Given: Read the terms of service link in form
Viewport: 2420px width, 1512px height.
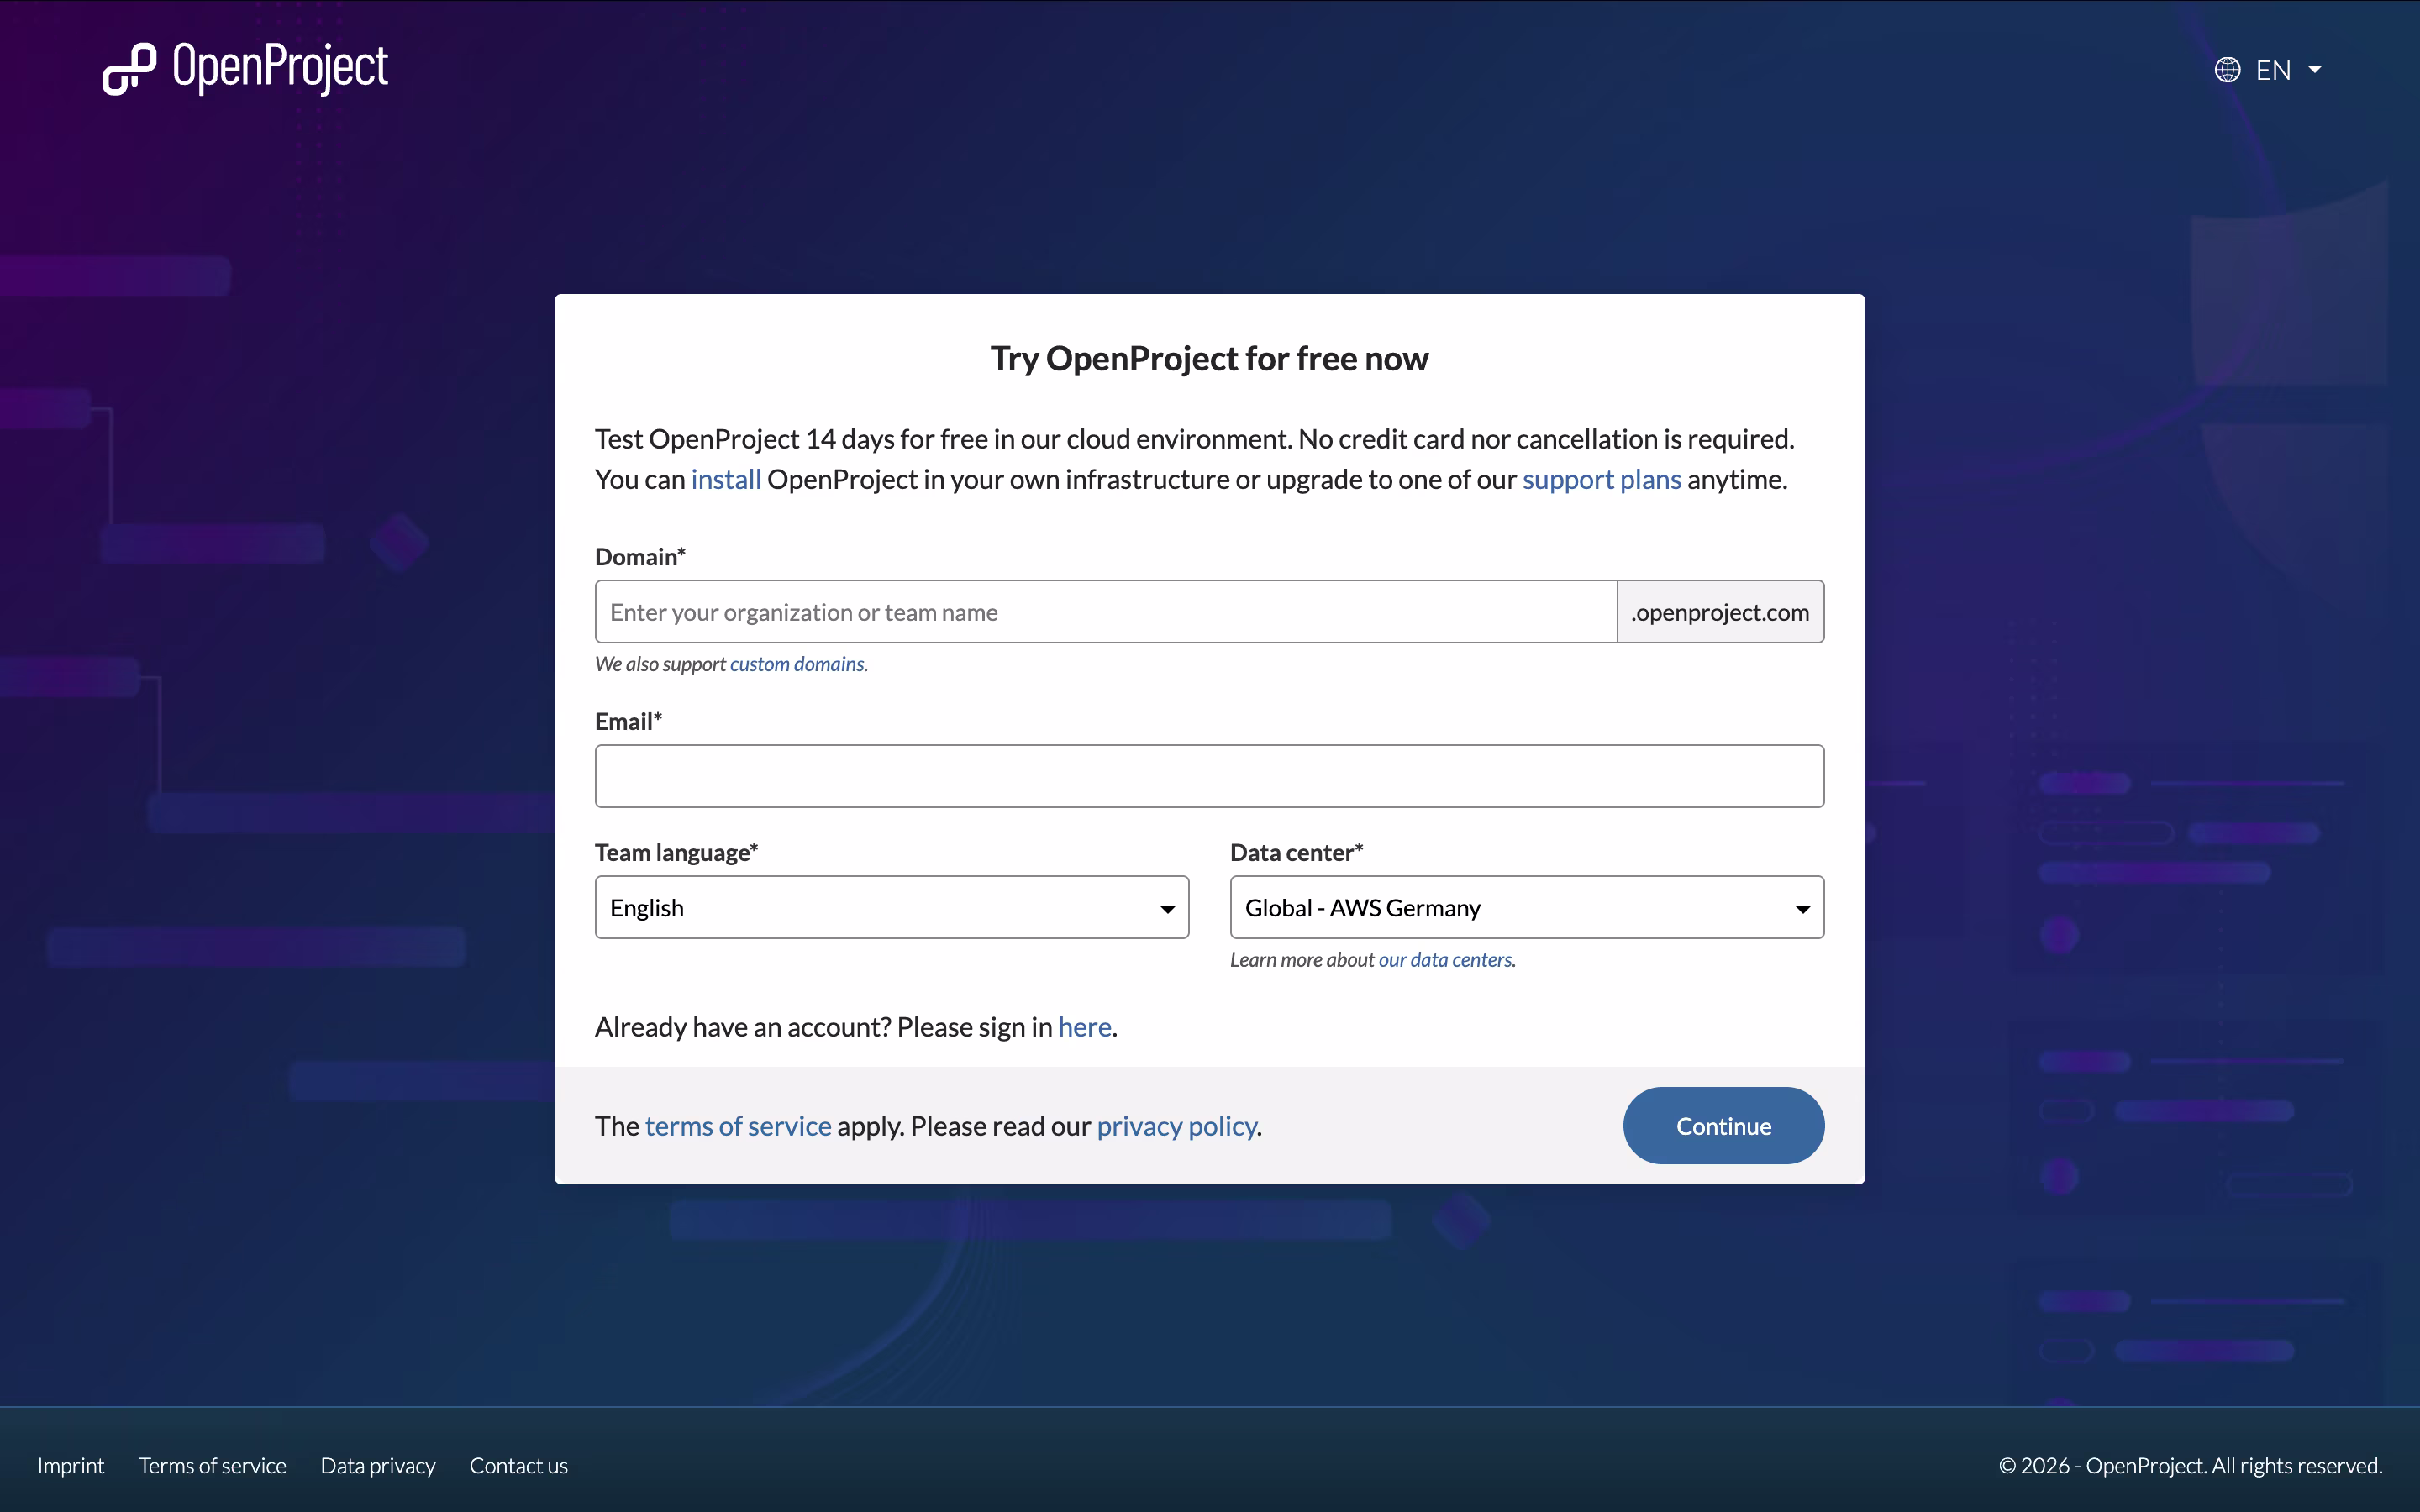Looking at the screenshot, I should pyautogui.click(x=738, y=1126).
